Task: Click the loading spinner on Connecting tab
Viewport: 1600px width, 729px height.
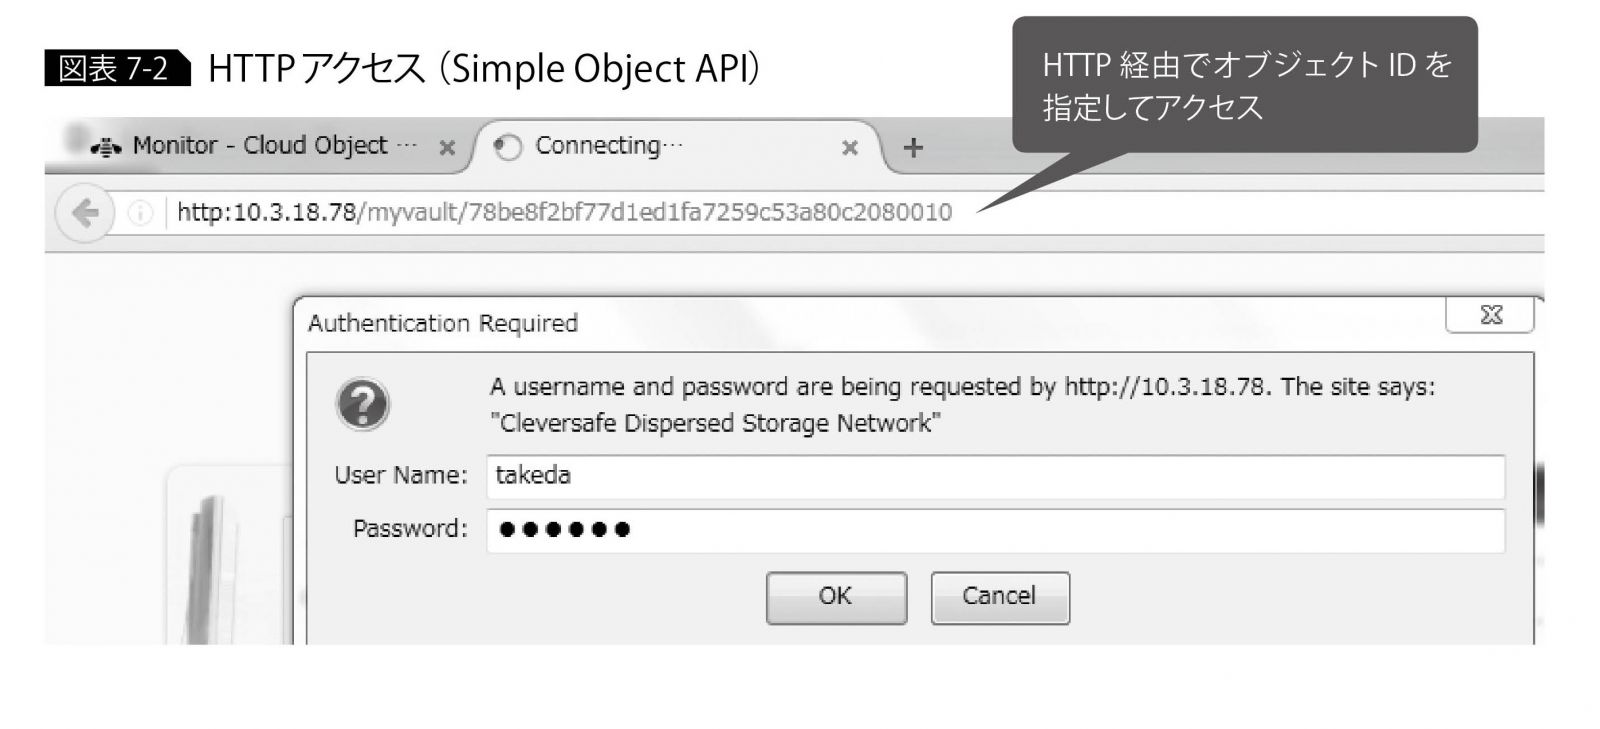Action: [509, 147]
